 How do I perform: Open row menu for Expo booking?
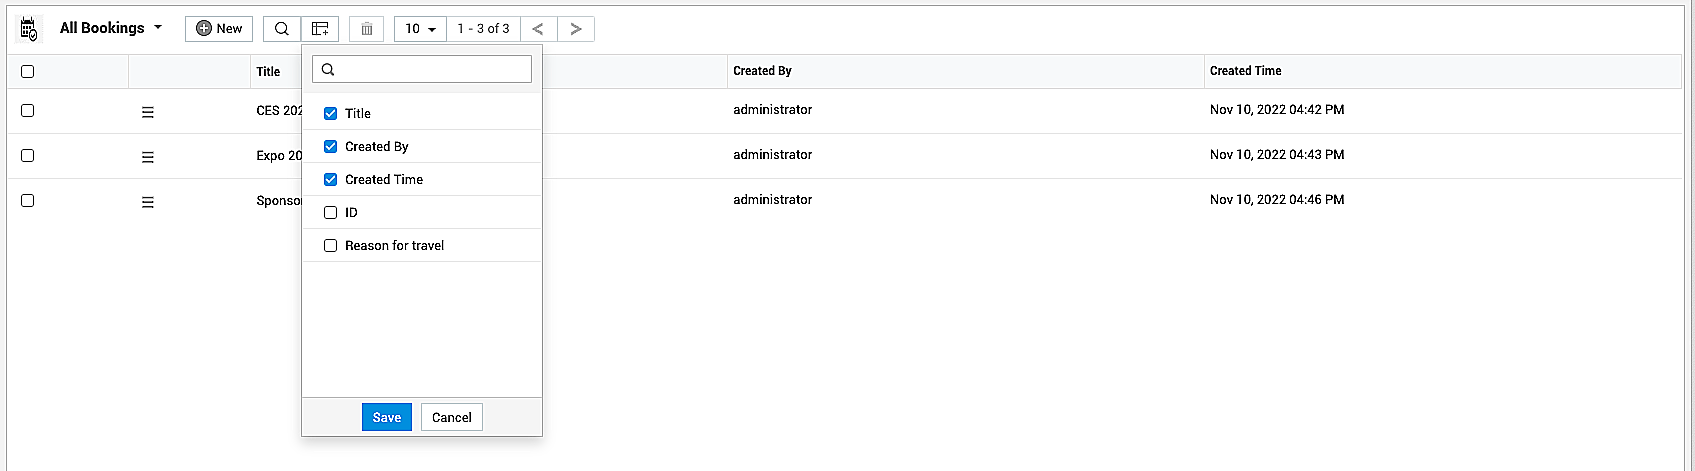click(148, 157)
